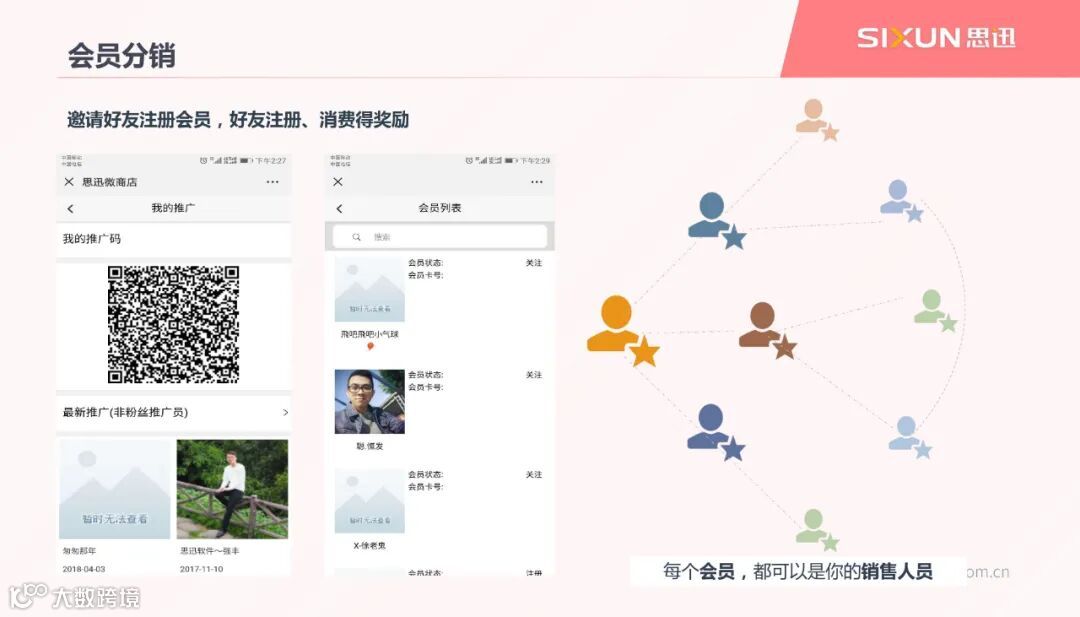Tap 关注 in the second member row
Viewport: 1080px width, 617px height.
coord(534,375)
